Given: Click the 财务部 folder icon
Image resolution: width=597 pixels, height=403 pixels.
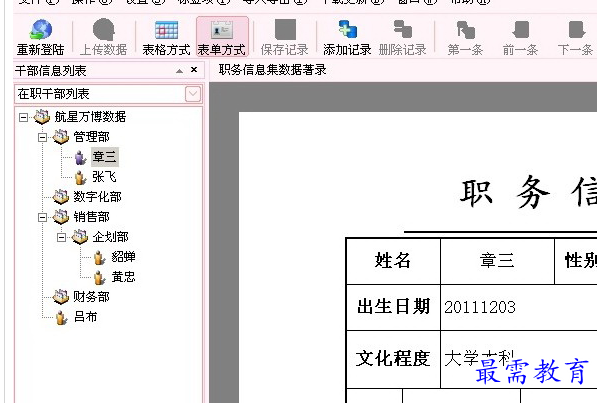Looking at the screenshot, I should [61, 297].
